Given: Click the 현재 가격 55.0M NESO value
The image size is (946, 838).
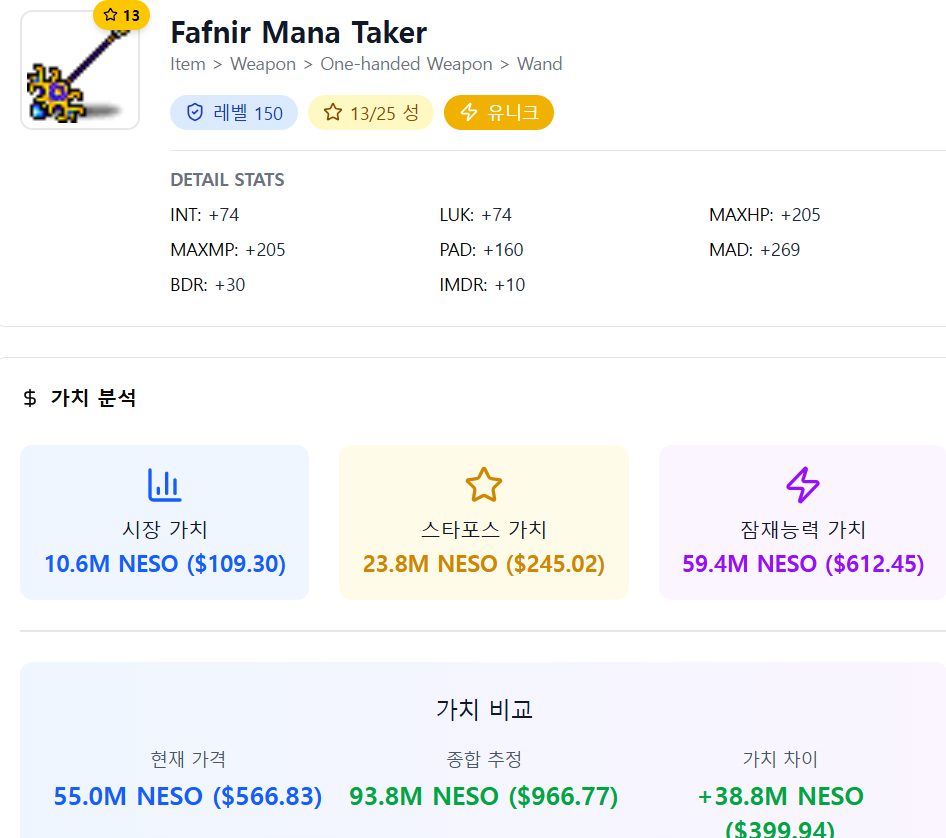Looking at the screenshot, I should (x=188, y=797).
